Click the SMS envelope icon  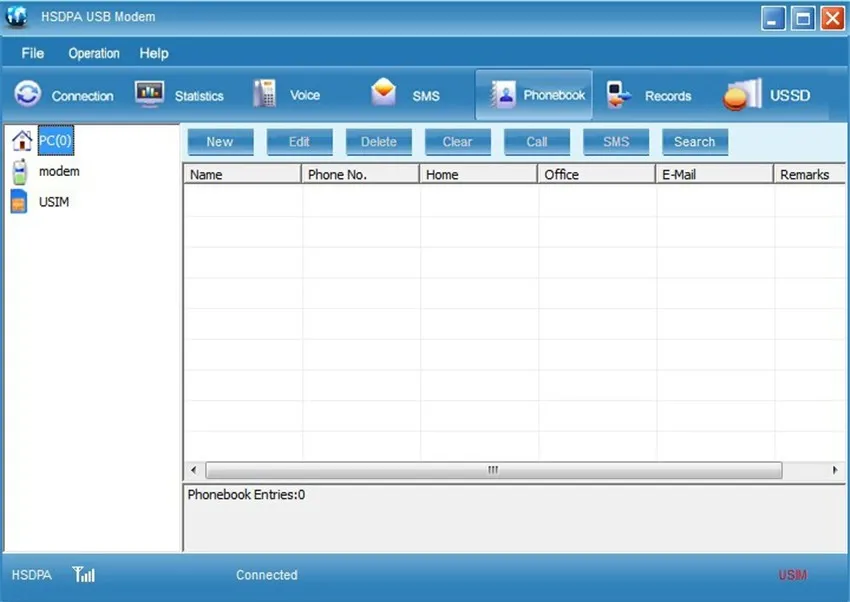pos(384,92)
